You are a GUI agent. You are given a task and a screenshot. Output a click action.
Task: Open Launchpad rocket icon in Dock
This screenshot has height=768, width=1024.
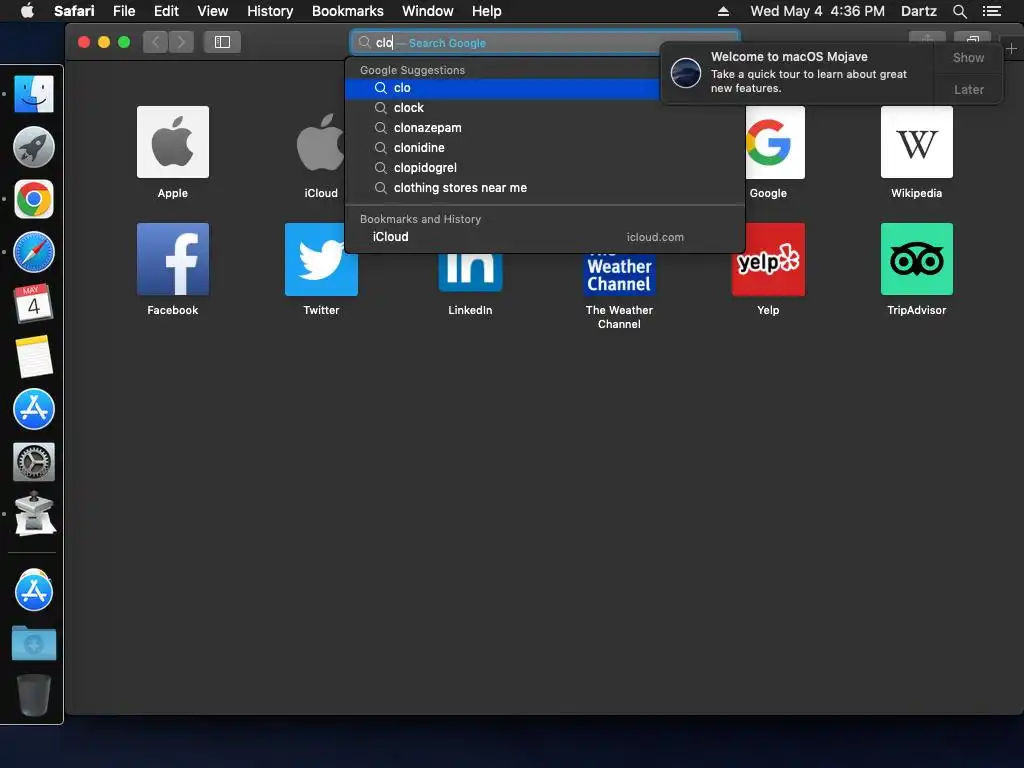(x=33, y=147)
